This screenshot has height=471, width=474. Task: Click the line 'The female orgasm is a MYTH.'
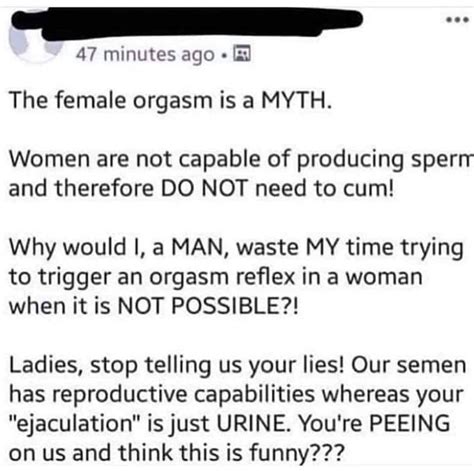[x=170, y=100]
